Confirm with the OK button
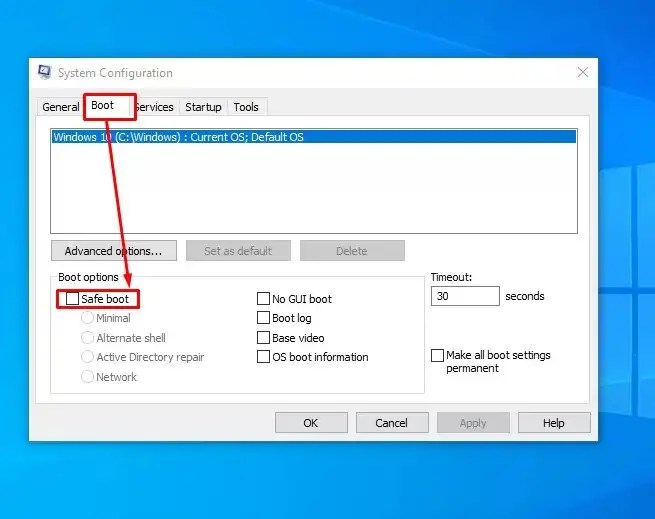Image resolution: width=655 pixels, height=519 pixels. [x=311, y=423]
